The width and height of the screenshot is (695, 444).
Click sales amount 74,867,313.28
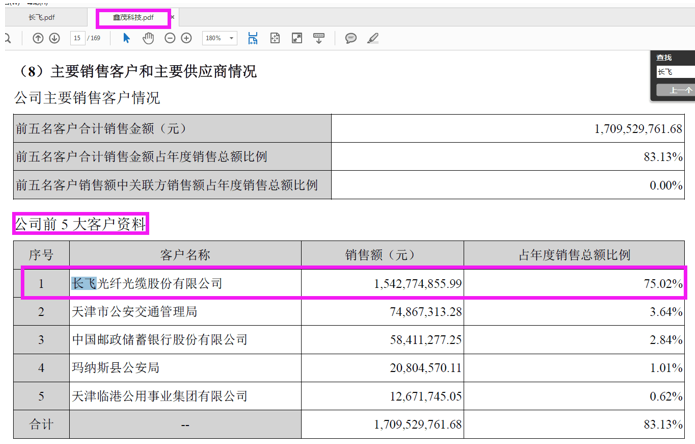[426, 312]
